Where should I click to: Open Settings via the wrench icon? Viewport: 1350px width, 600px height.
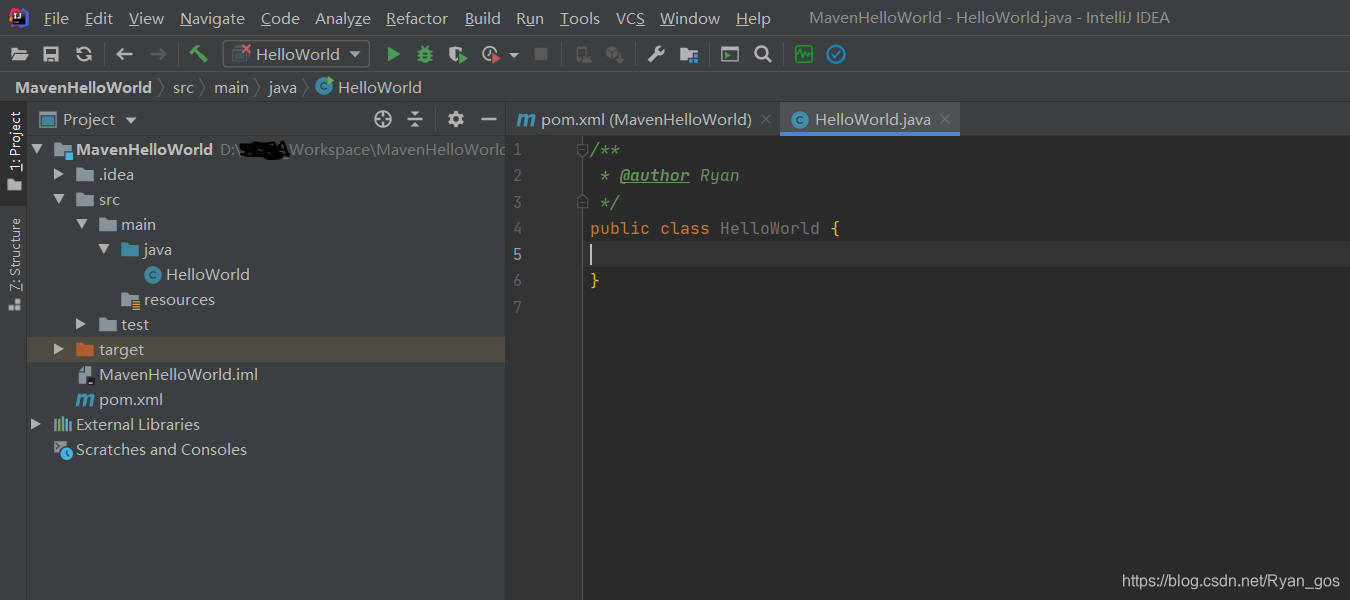coord(656,54)
